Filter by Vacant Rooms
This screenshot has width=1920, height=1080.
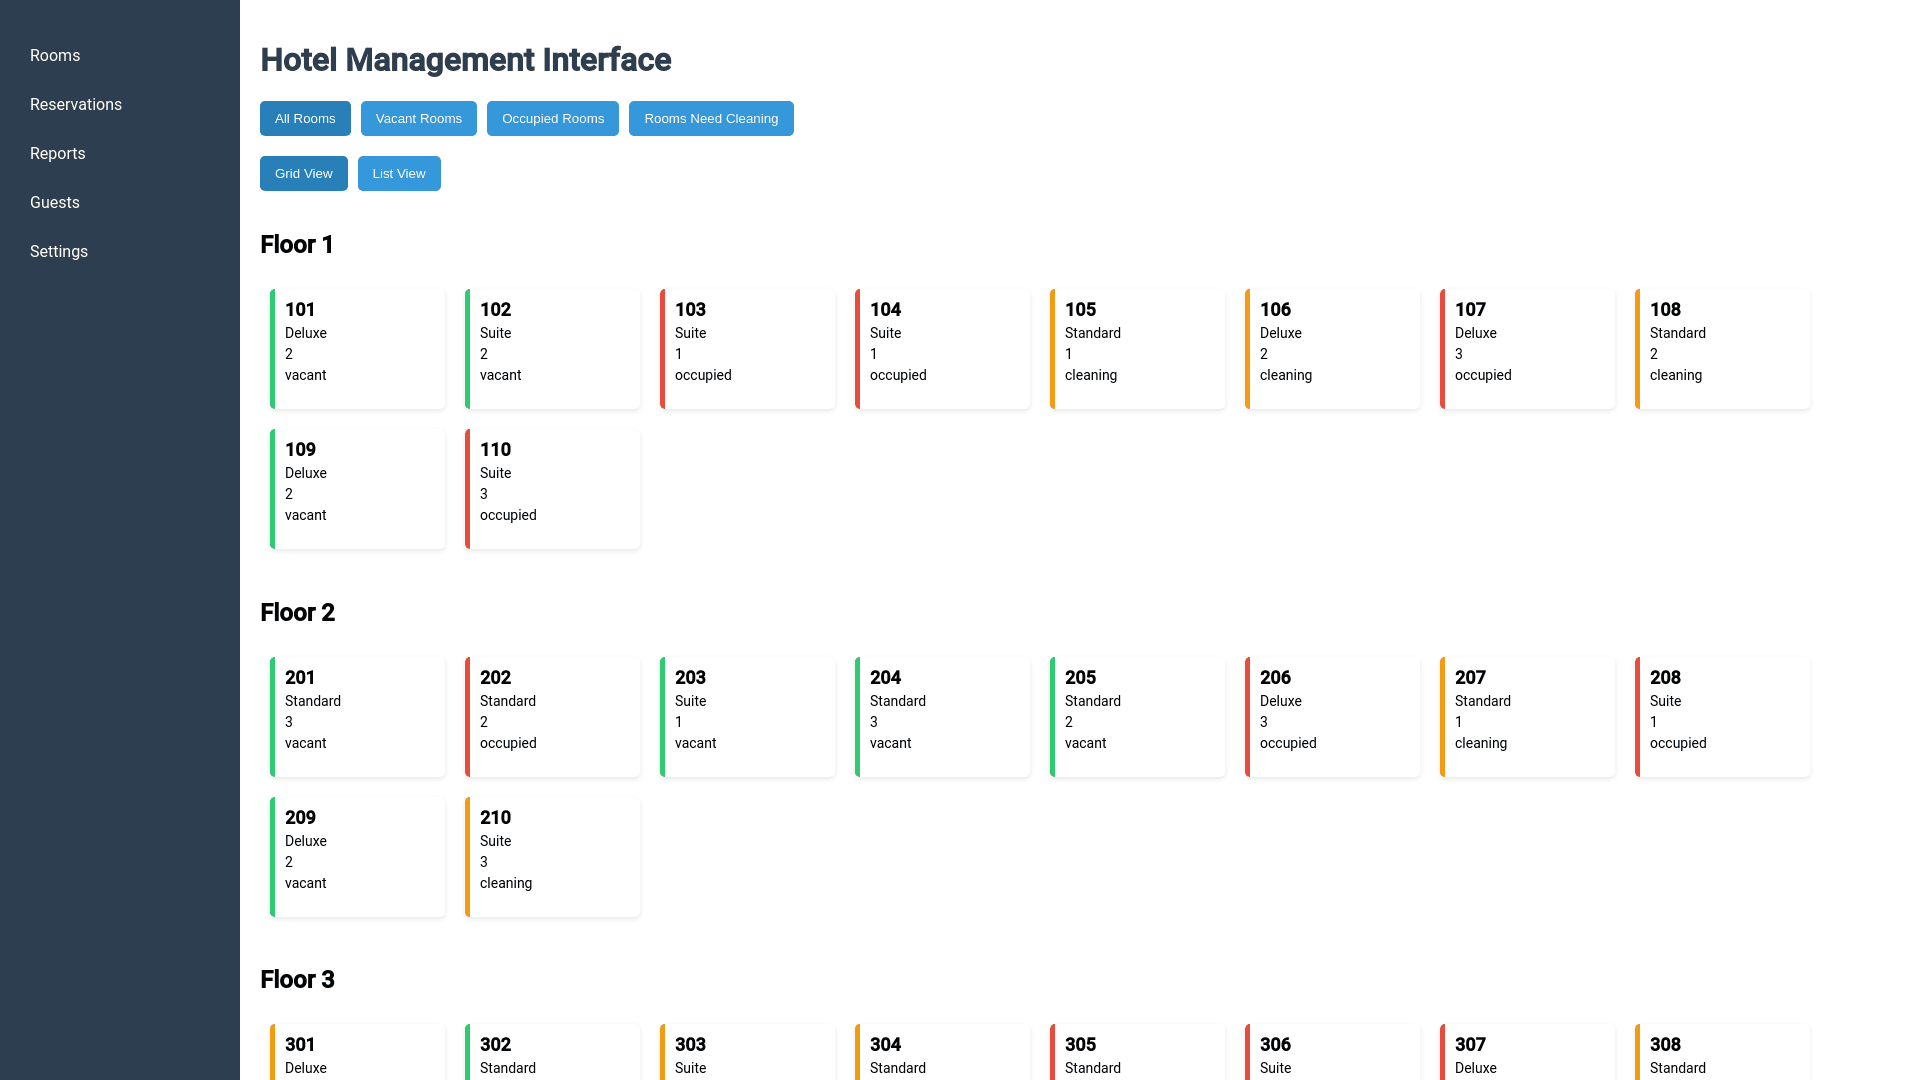(418, 119)
